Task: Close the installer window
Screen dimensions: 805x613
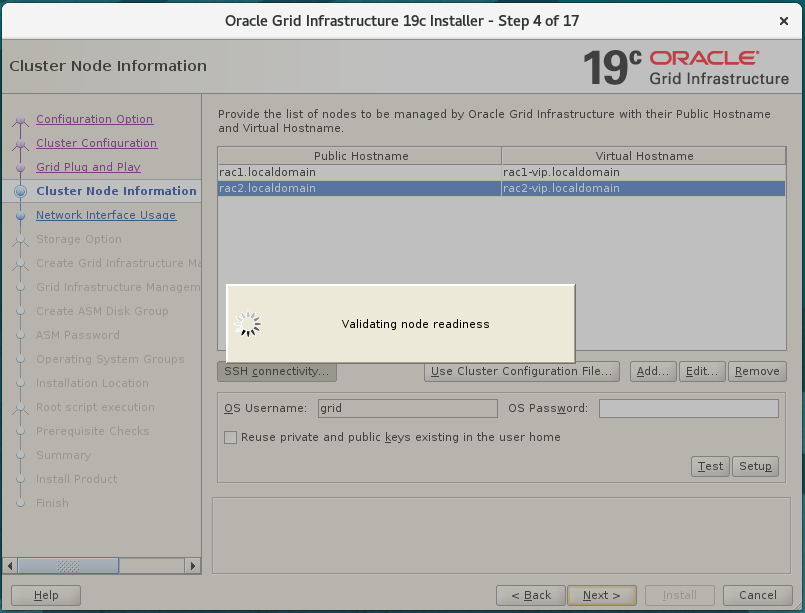Action: 783,21
